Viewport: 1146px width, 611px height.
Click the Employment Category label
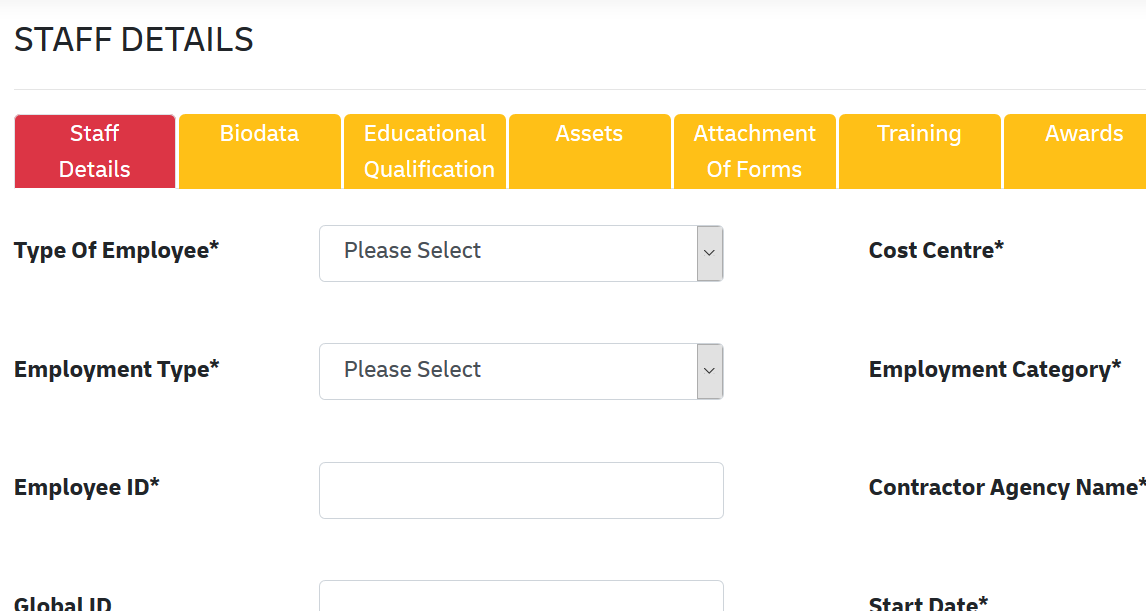coord(994,369)
